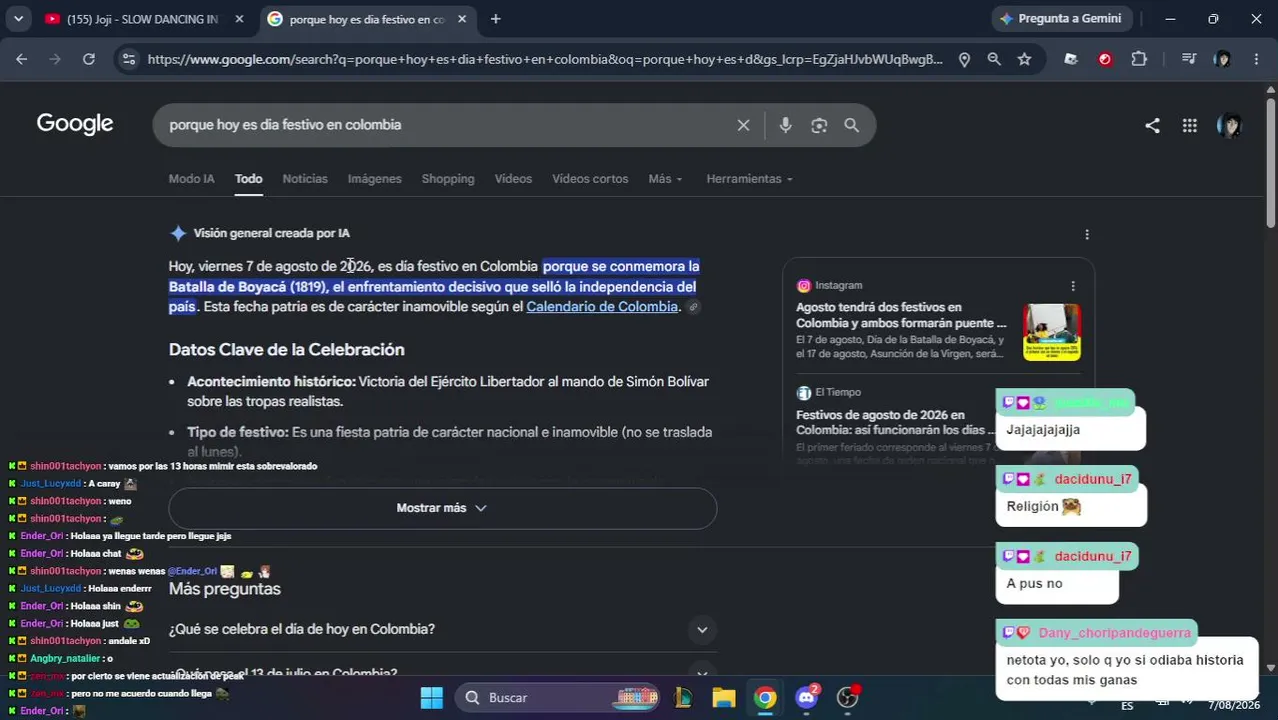
Task: Click the zoom magnifier icon in address bar
Action: coord(994,59)
